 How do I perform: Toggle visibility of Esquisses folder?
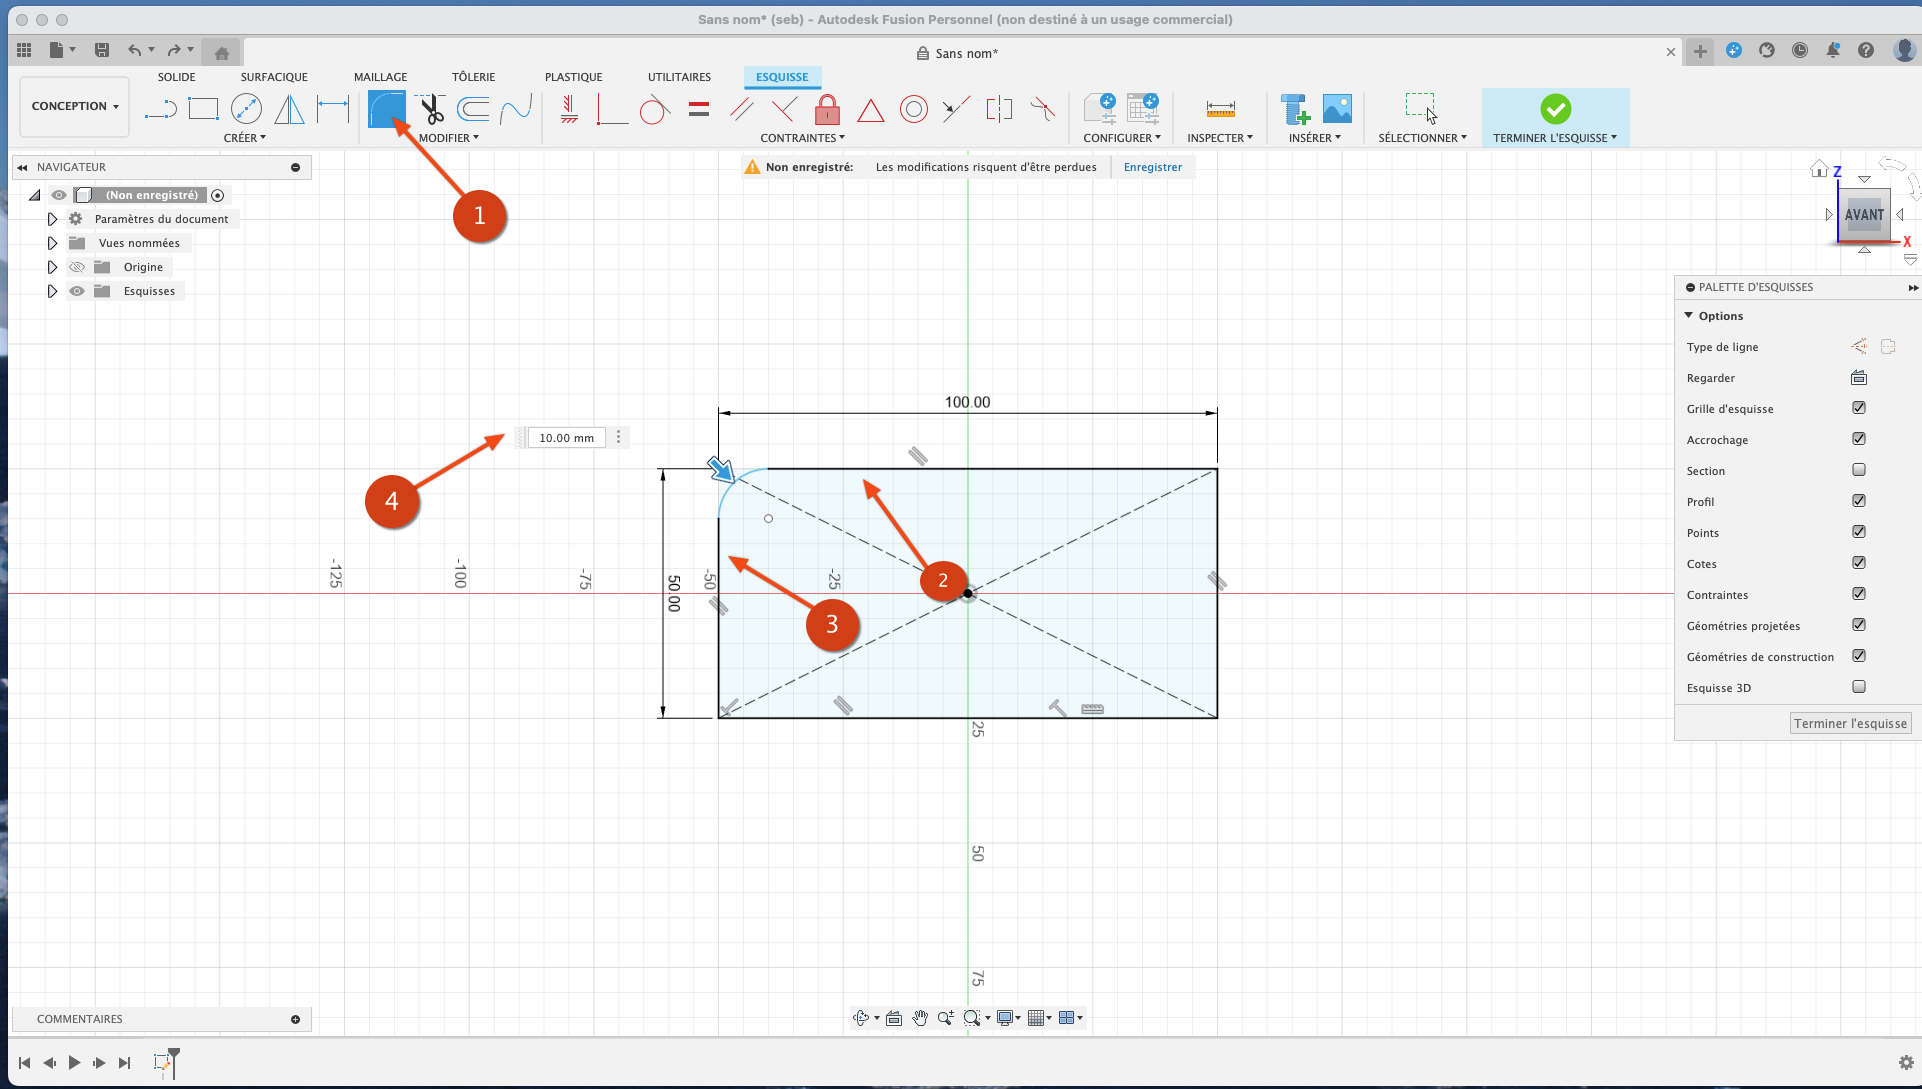click(77, 291)
